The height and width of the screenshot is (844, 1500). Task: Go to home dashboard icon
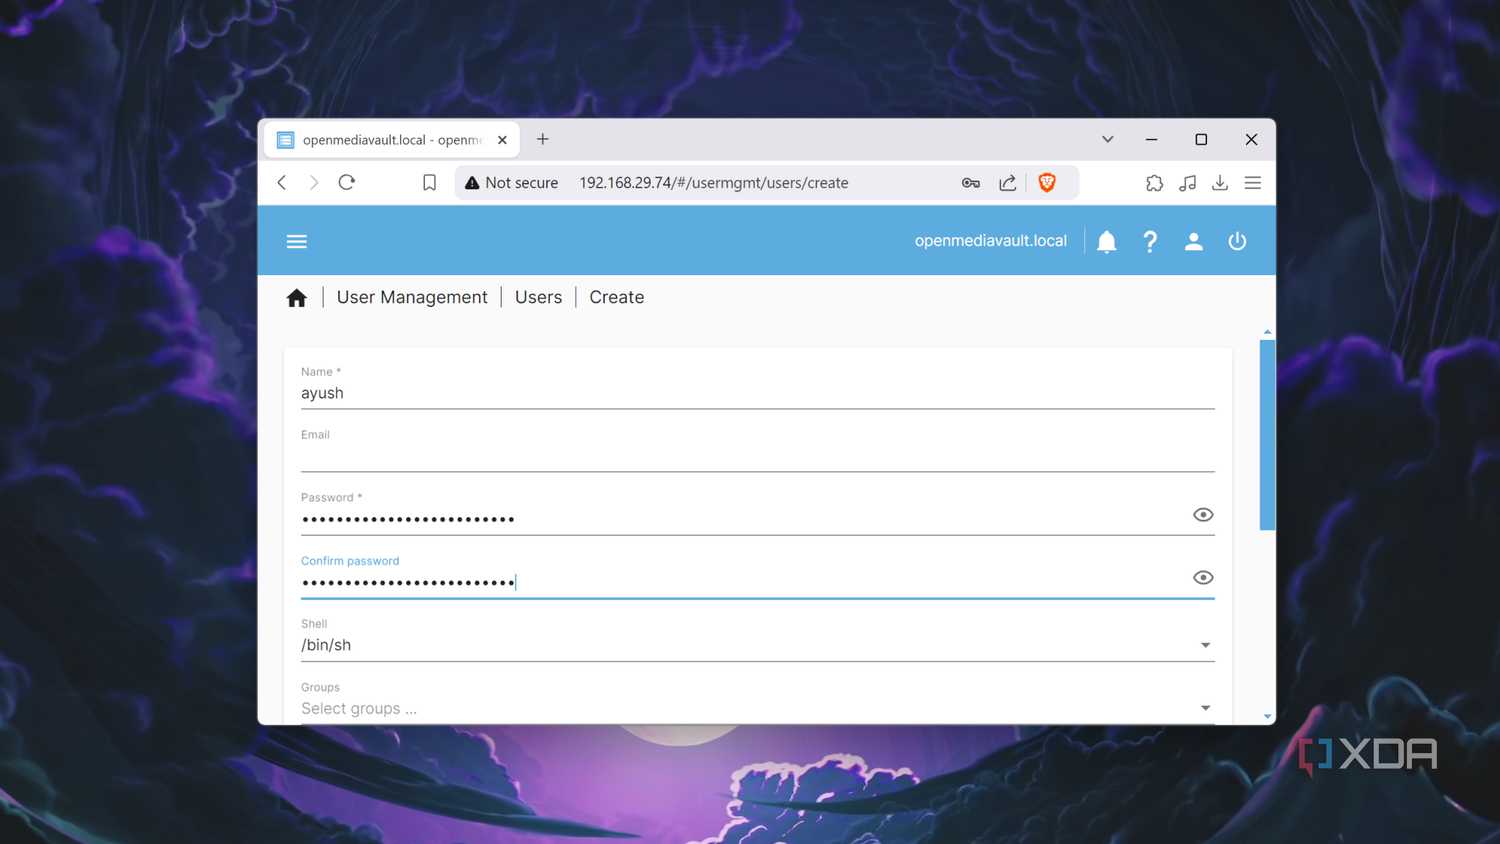296,298
